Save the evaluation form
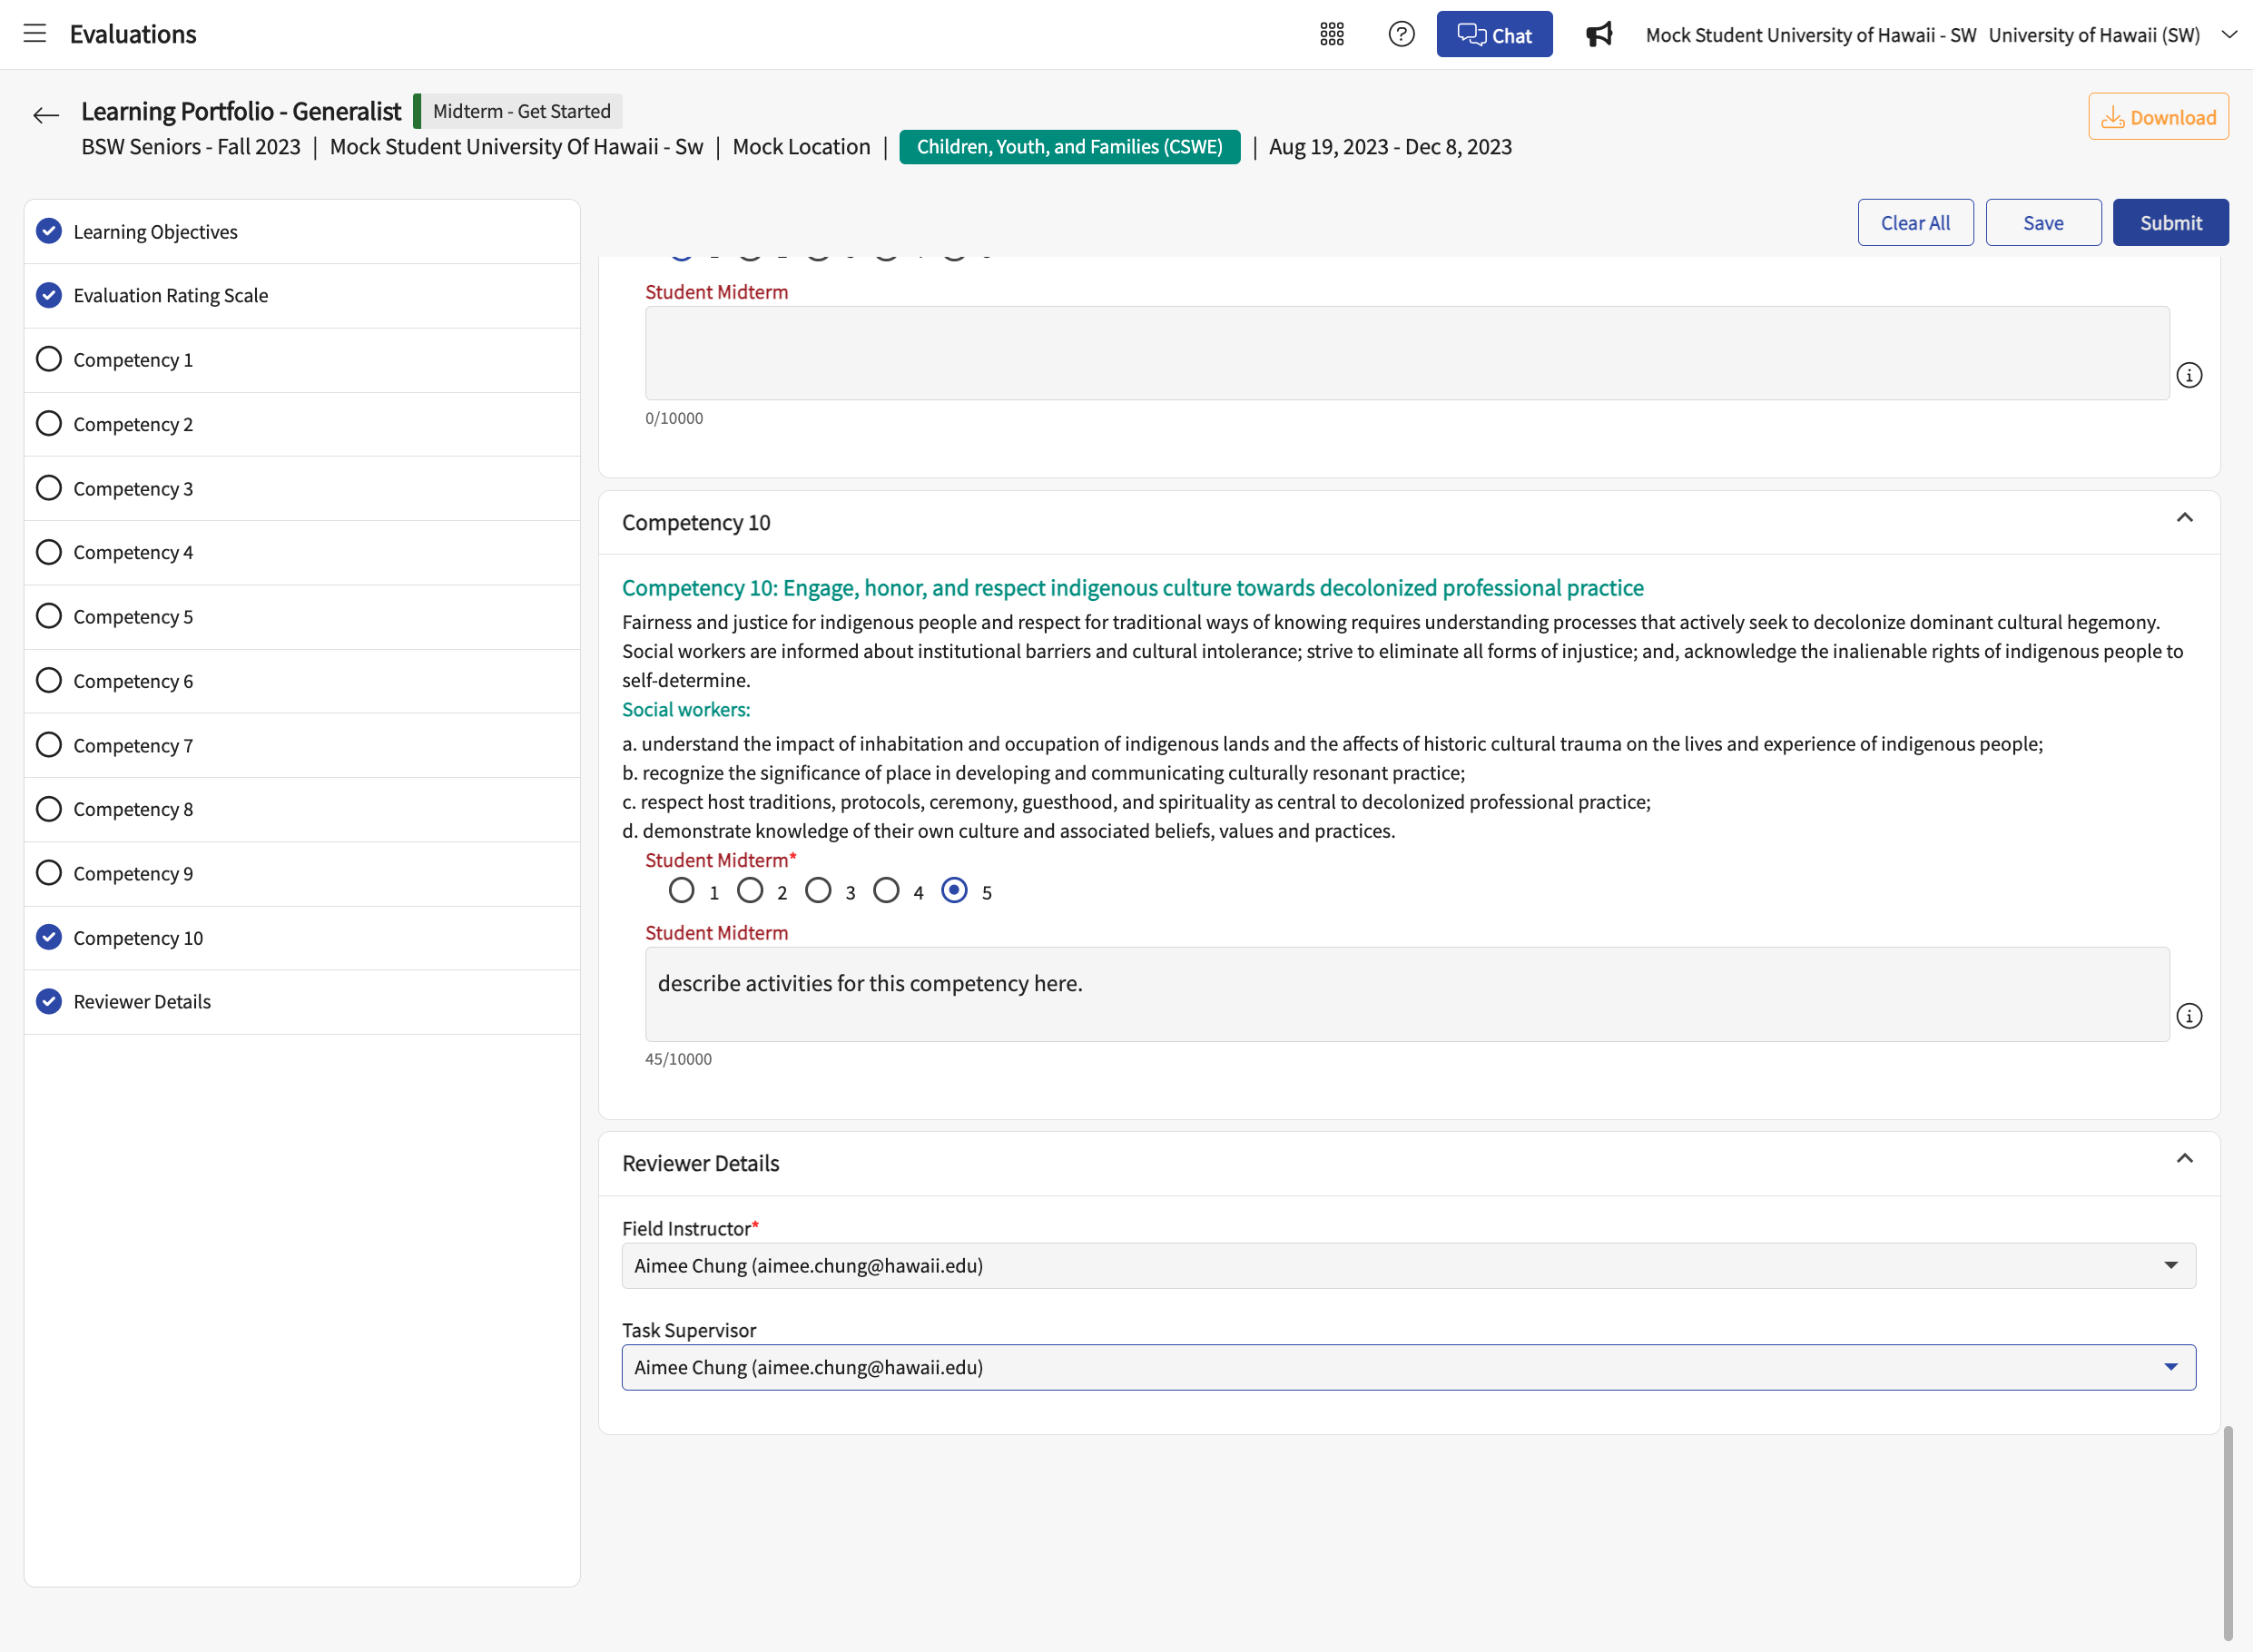Viewport: 2253px width, 1652px height. point(2043,222)
